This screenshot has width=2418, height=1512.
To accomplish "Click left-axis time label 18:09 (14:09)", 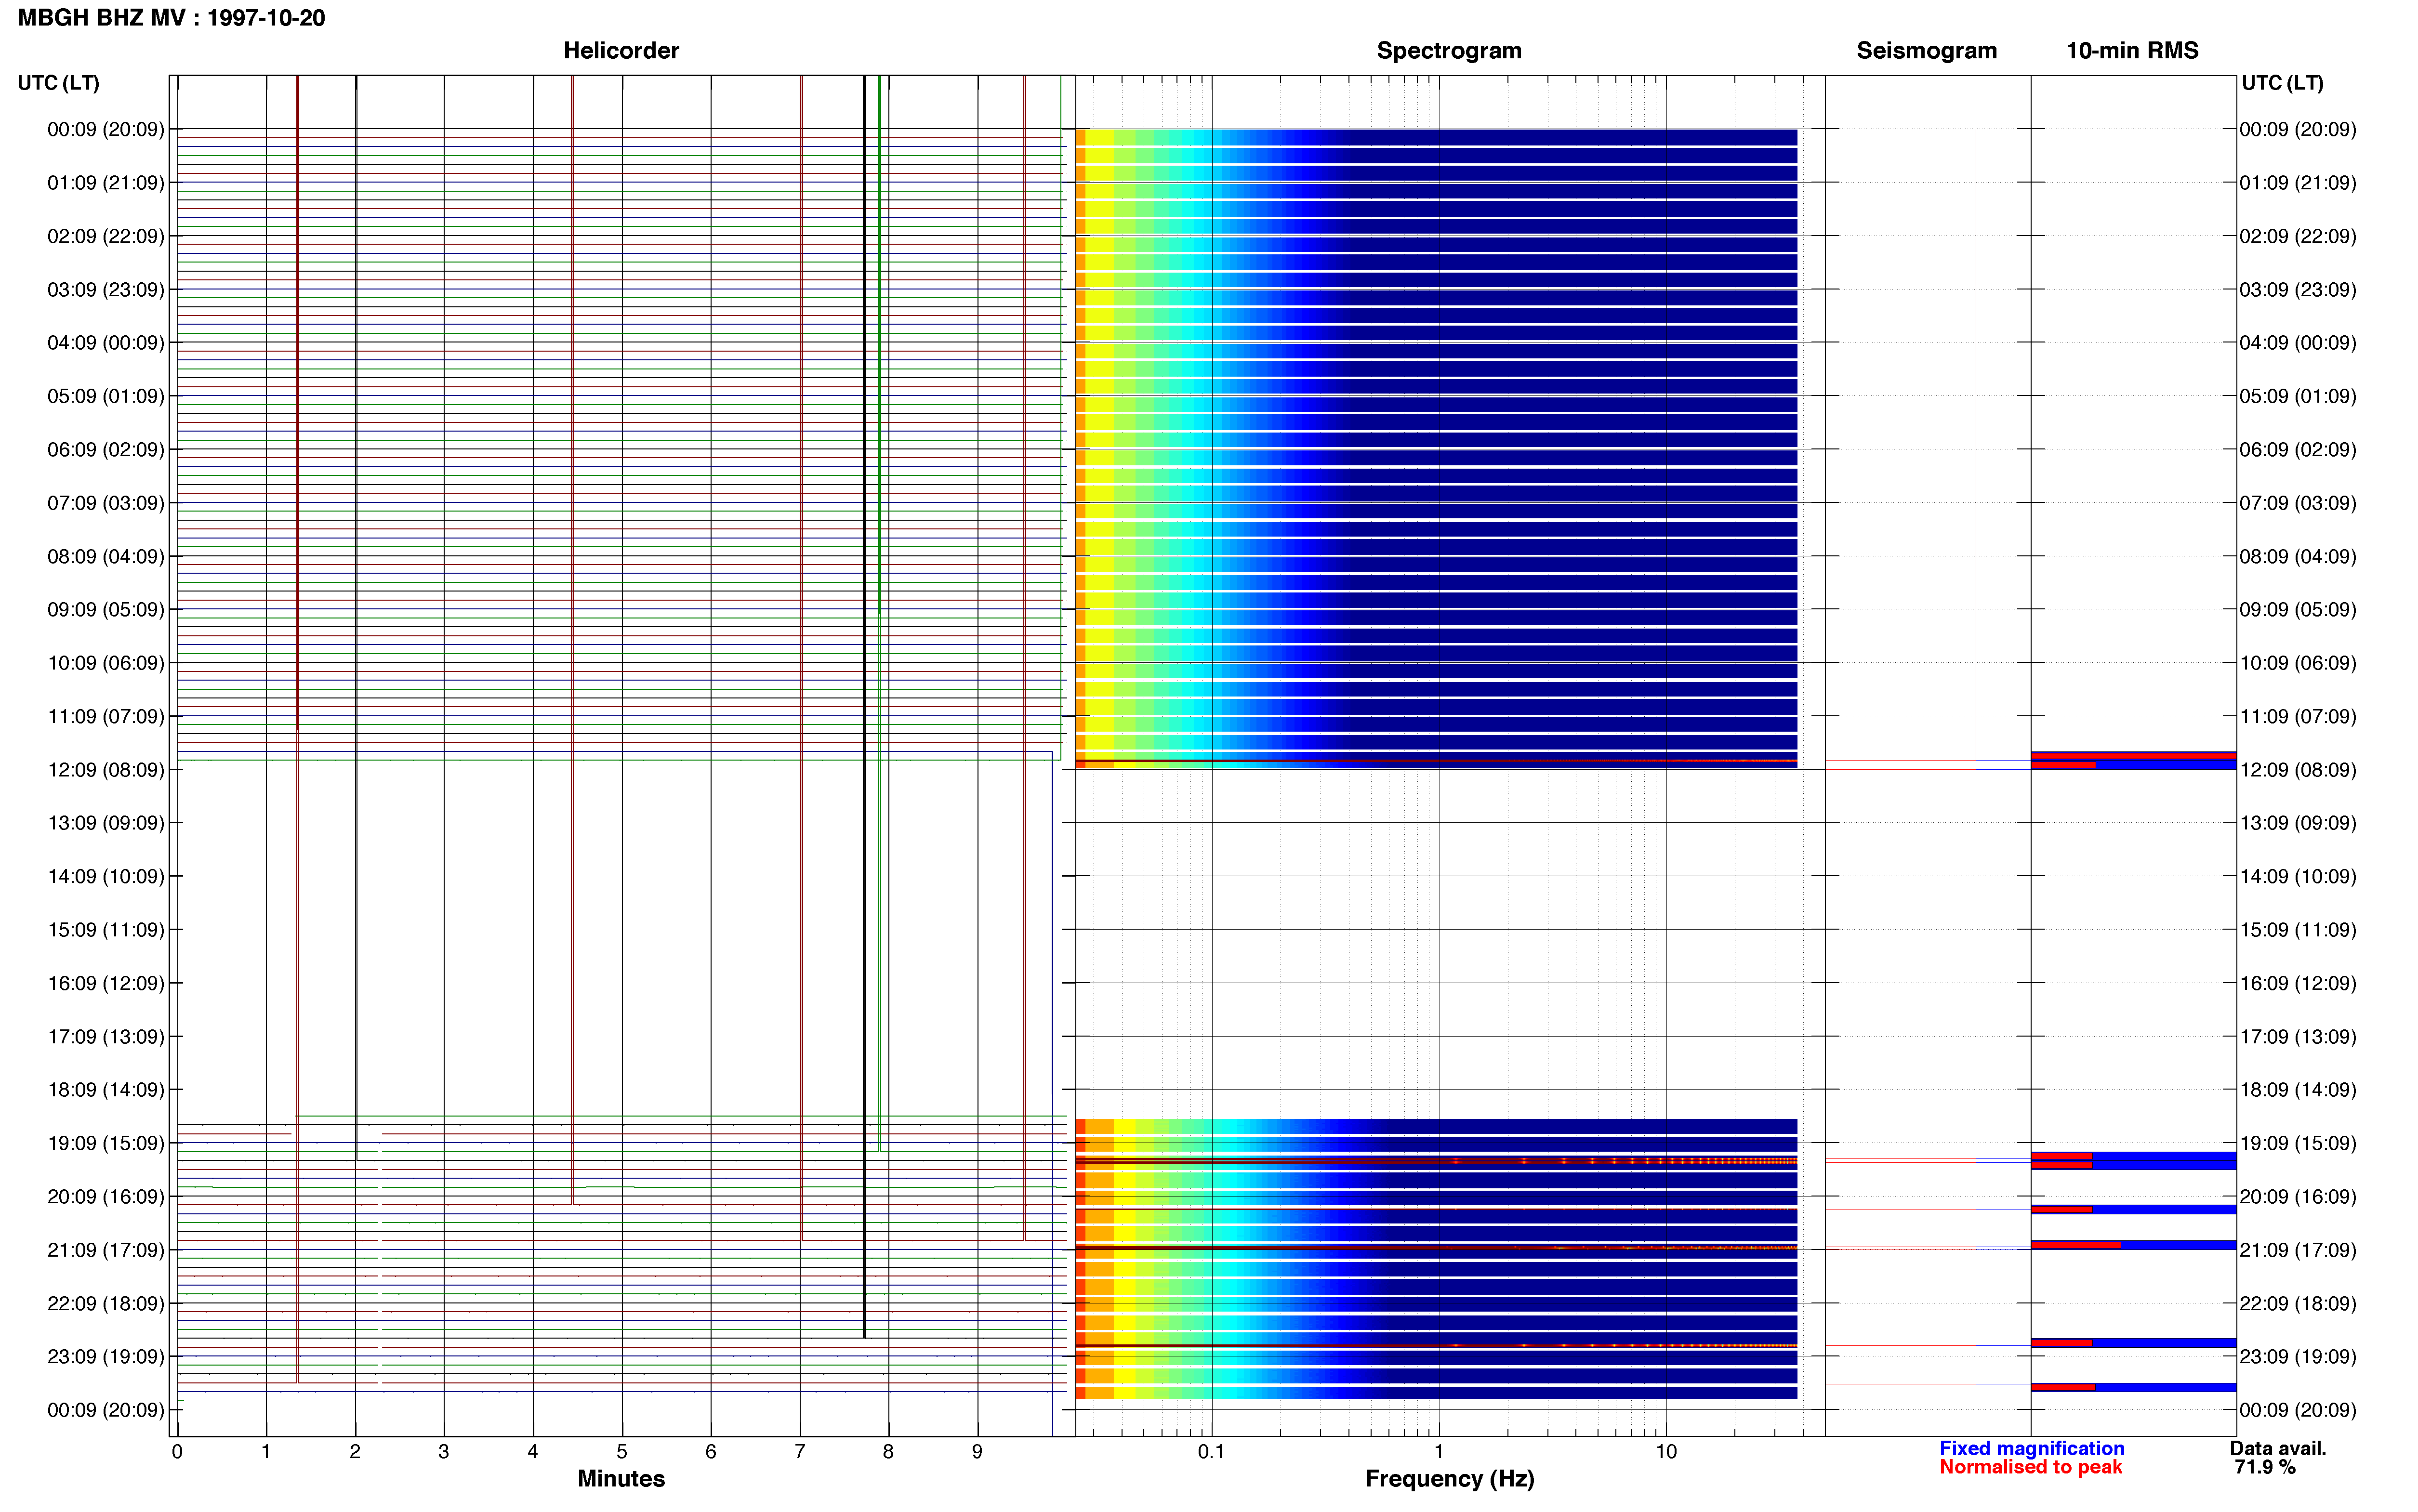I will pos(106,1090).
